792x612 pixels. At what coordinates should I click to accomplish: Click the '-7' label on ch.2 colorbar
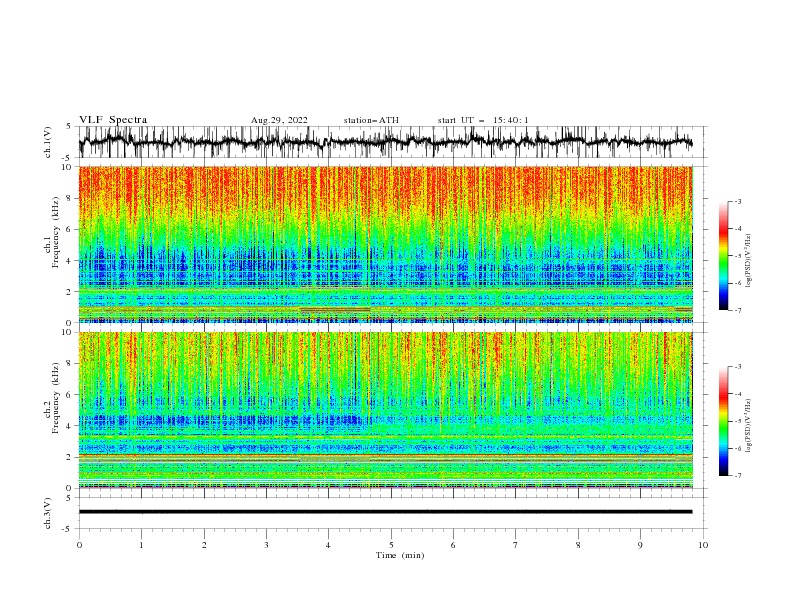pos(737,476)
